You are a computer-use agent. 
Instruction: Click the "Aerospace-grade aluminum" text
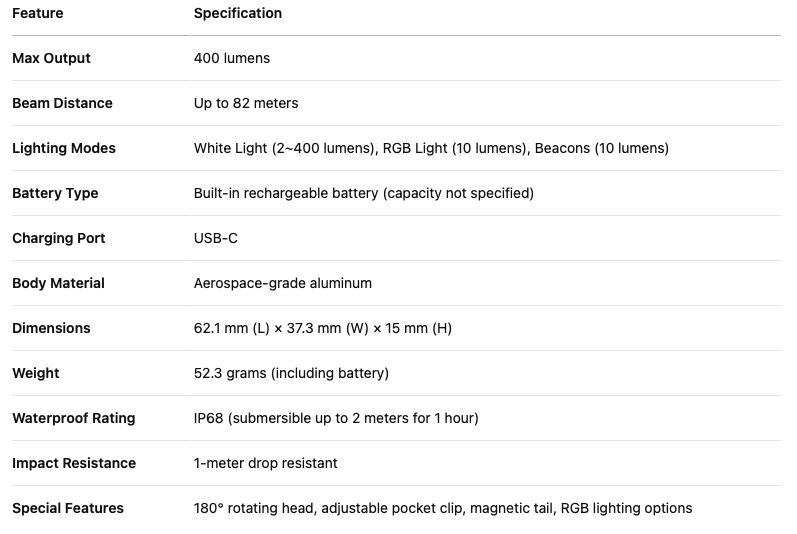tap(282, 283)
